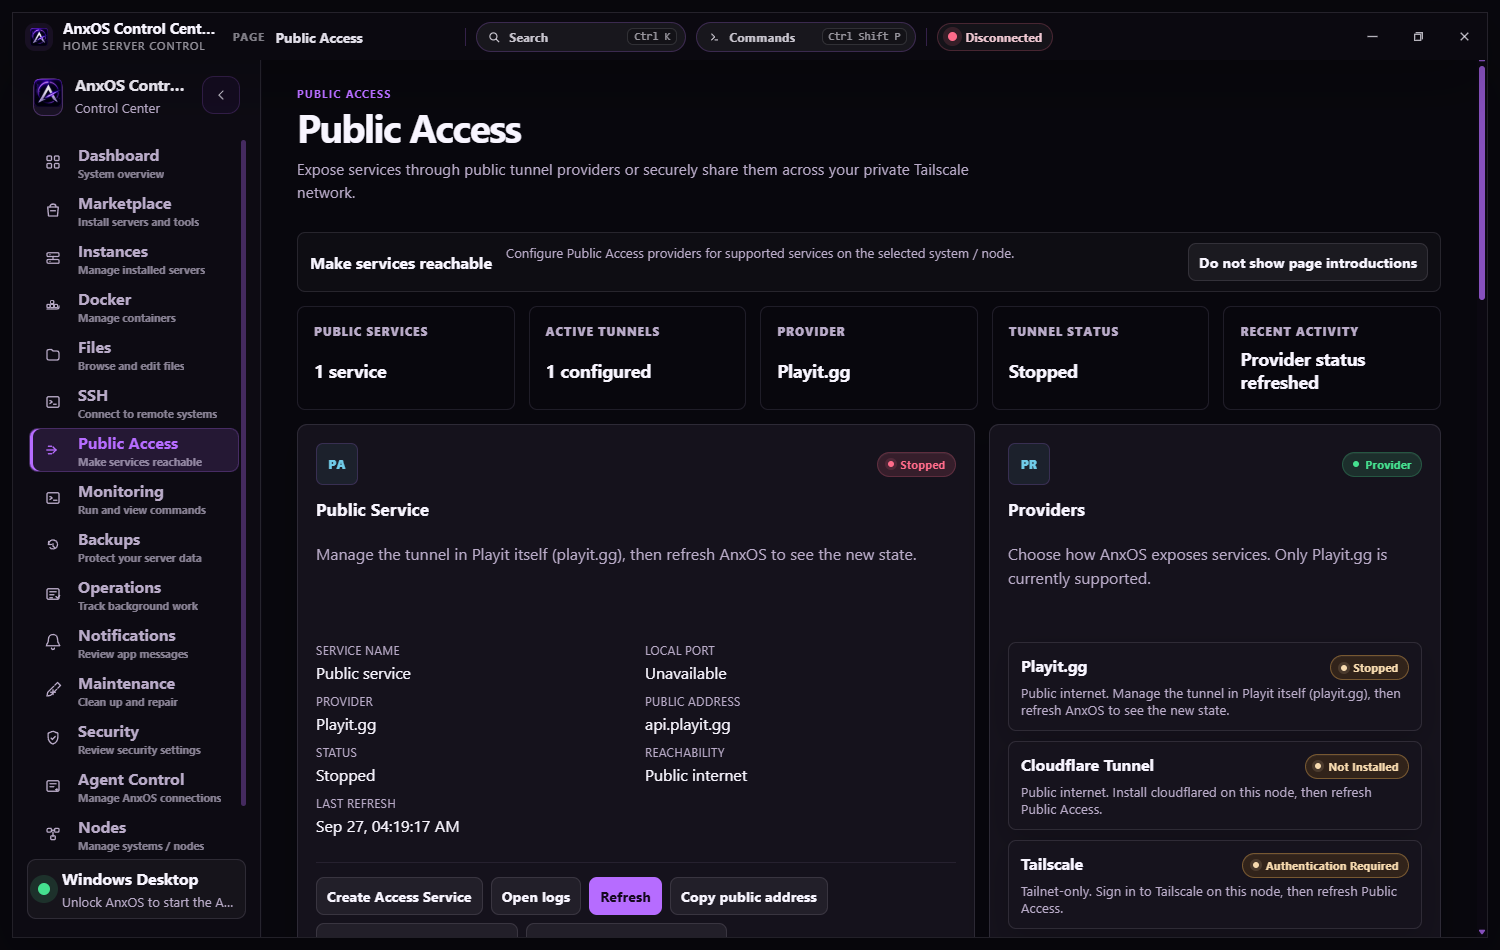Click the Sep 27, 04:19:17 AM timestamp
This screenshot has height=950, width=1500.
click(x=388, y=827)
